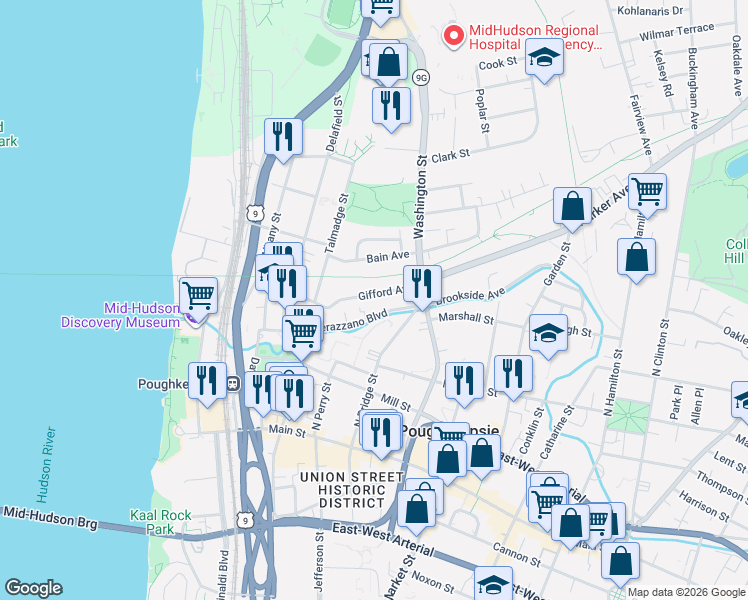This screenshot has height=600, width=748.
Task: Click the Mid-Hudson Discovery Museum label
Action: point(120,315)
